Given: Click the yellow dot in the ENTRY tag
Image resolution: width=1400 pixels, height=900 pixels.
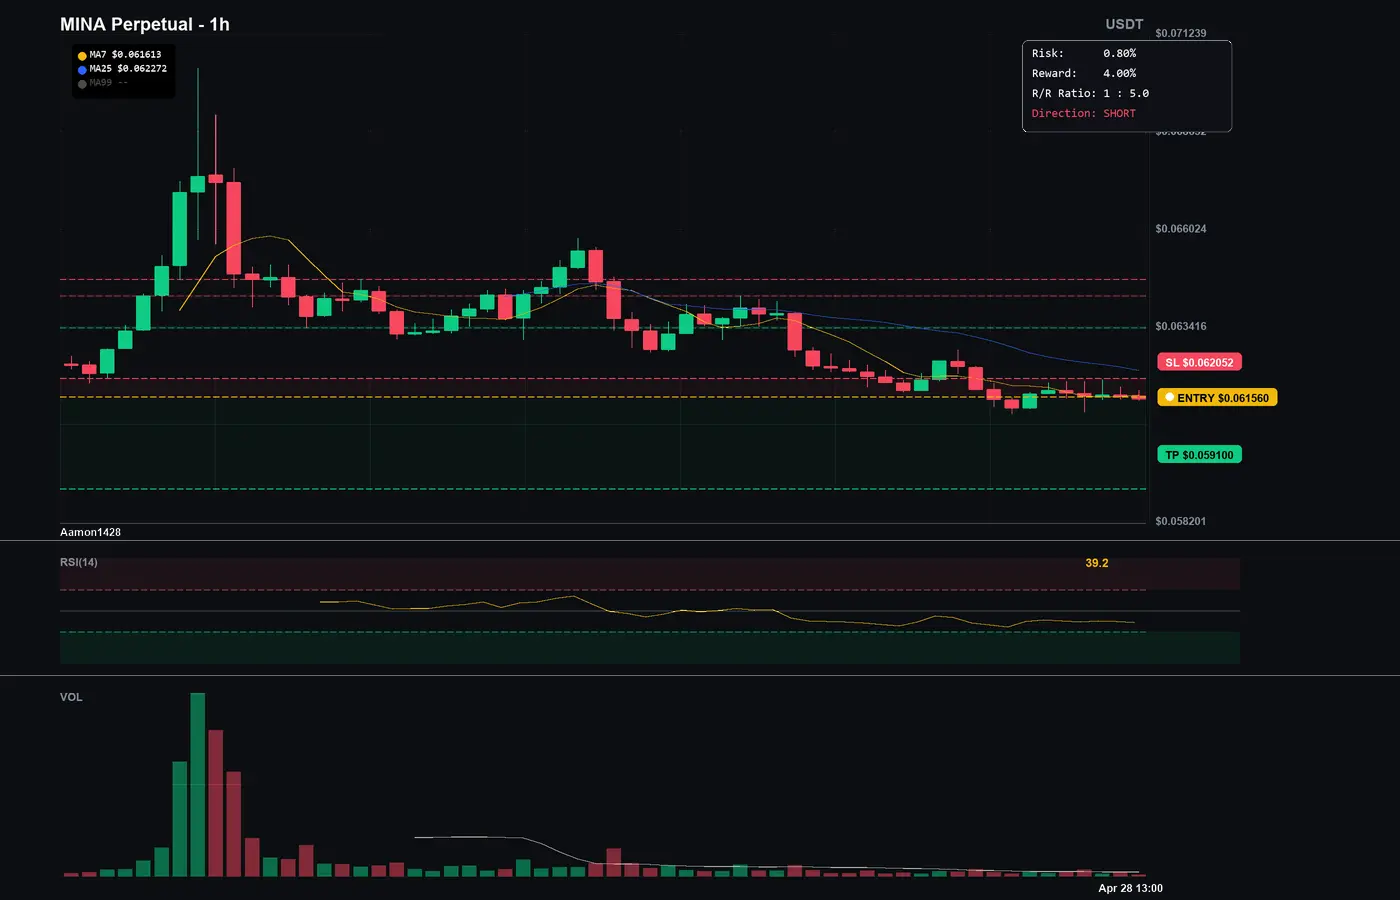Looking at the screenshot, I should [1169, 397].
